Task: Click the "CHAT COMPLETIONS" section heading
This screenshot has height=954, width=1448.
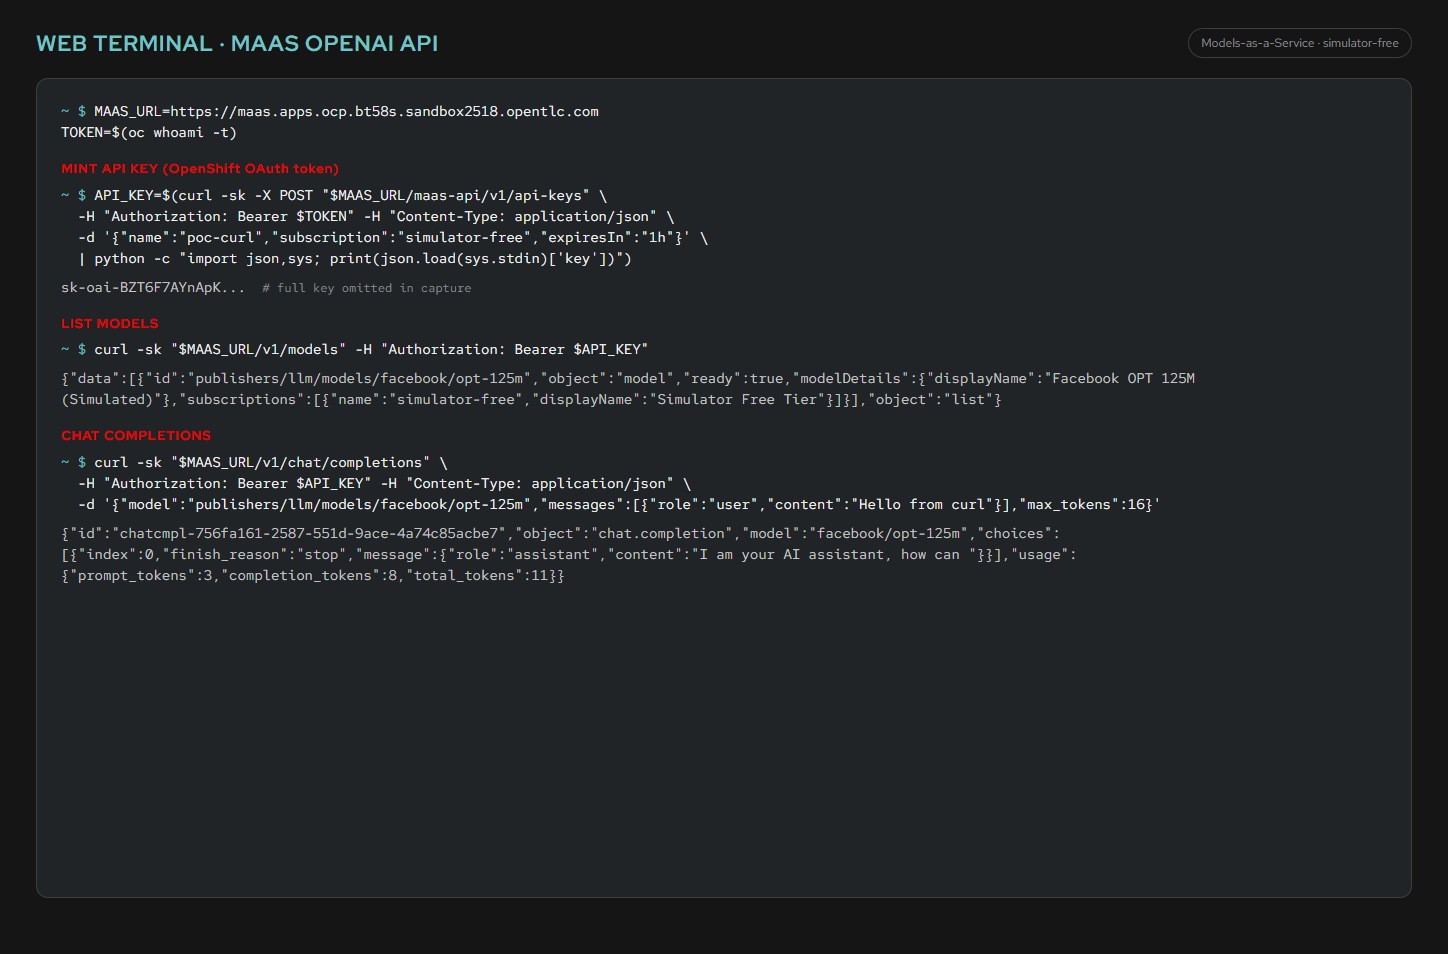Action: 136,435
